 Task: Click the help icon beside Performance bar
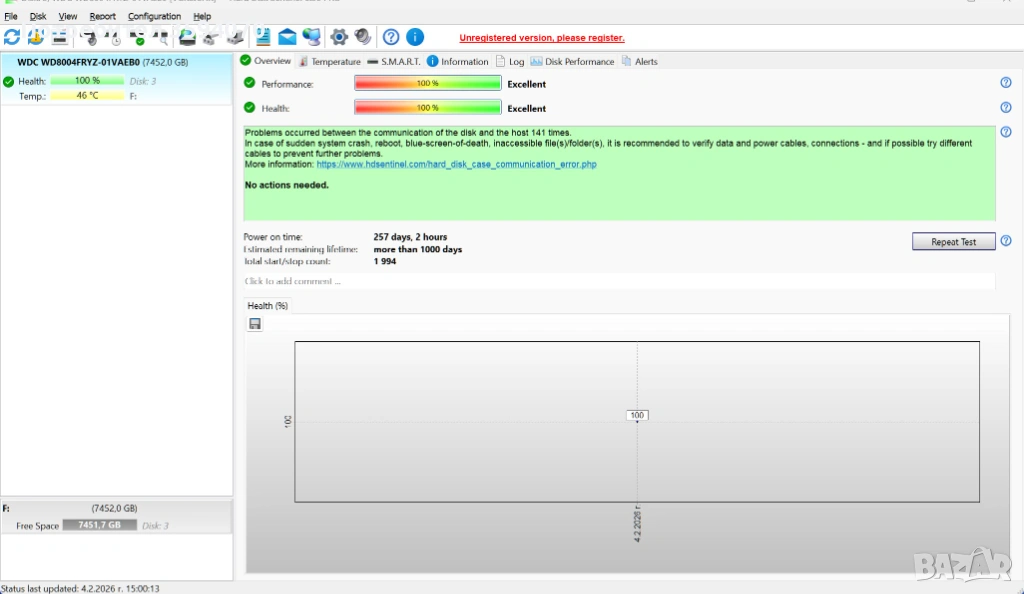click(x=1006, y=83)
